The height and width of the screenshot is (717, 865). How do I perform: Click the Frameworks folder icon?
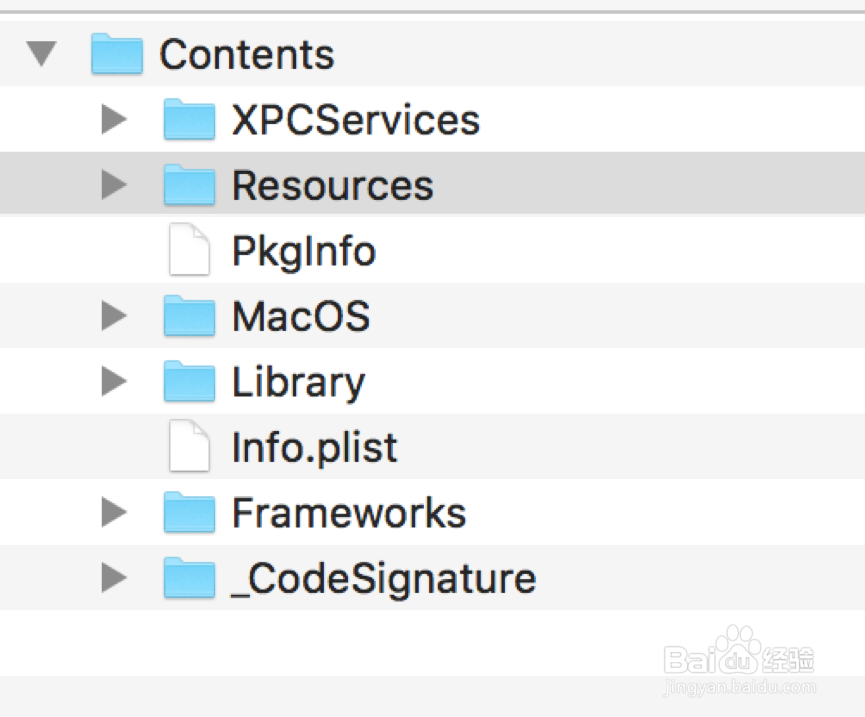[x=189, y=514]
